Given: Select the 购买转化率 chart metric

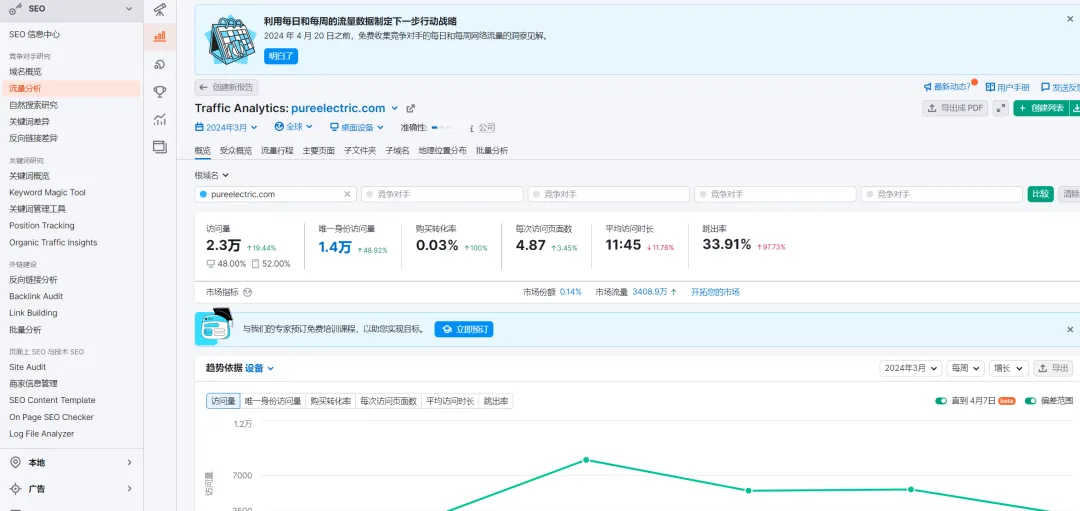Looking at the screenshot, I should point(331,401).
